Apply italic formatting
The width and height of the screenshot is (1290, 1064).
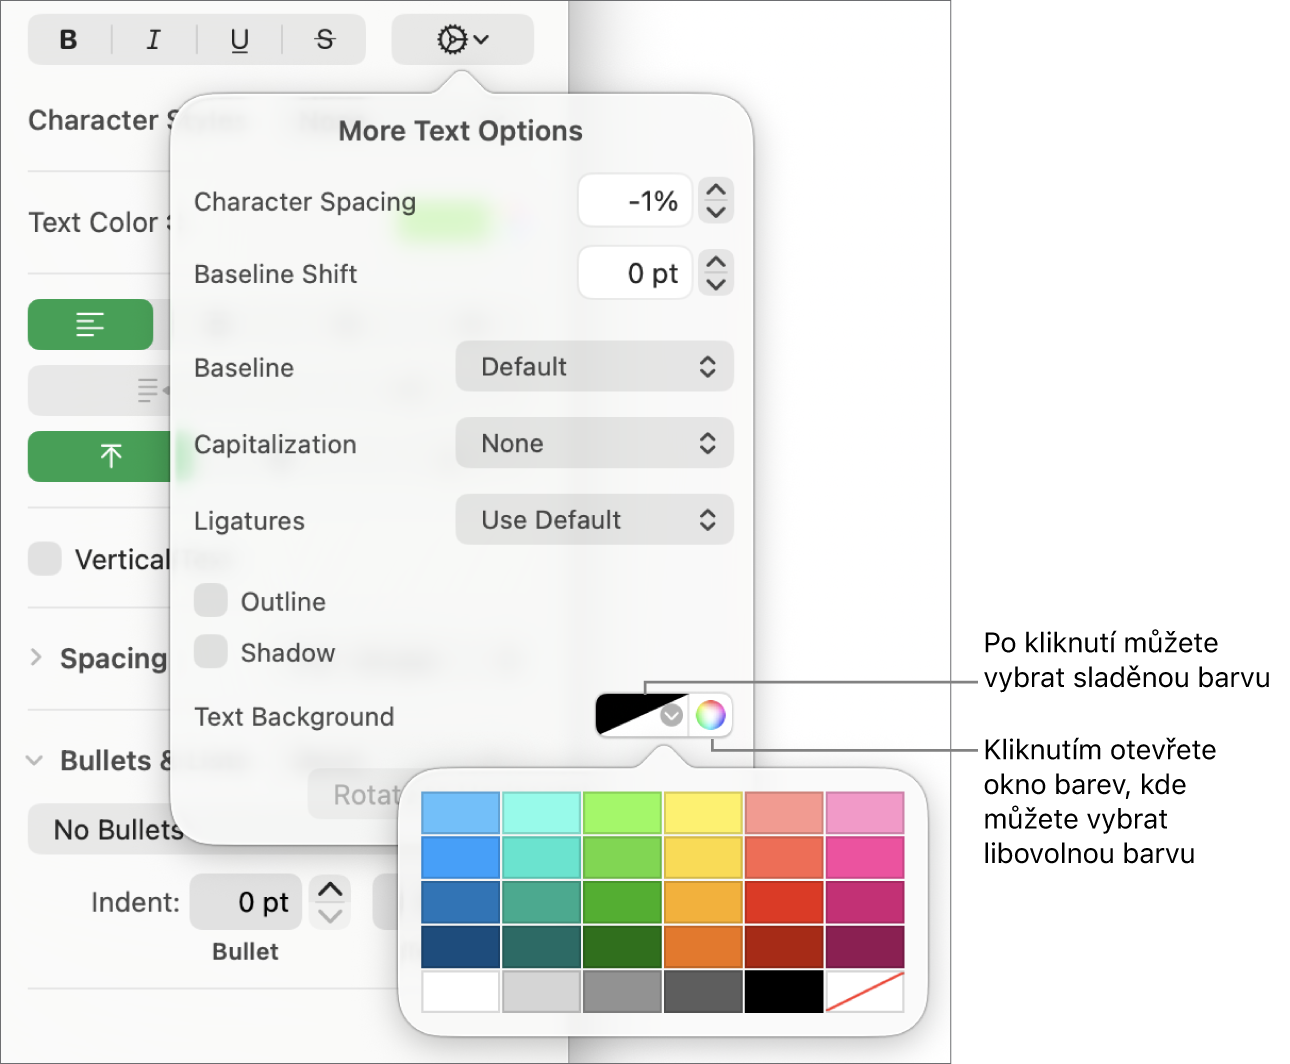pyautogui.click(x=153, y=40)
